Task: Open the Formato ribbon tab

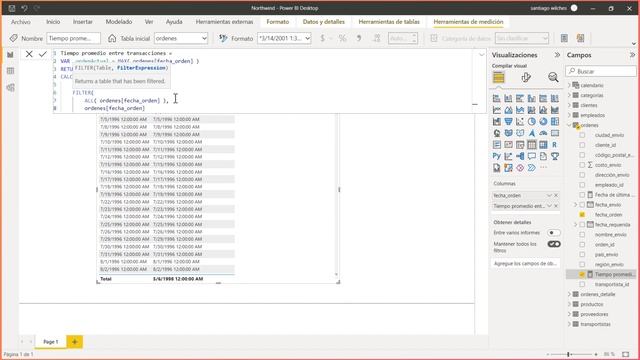Action: coord(278,22)
